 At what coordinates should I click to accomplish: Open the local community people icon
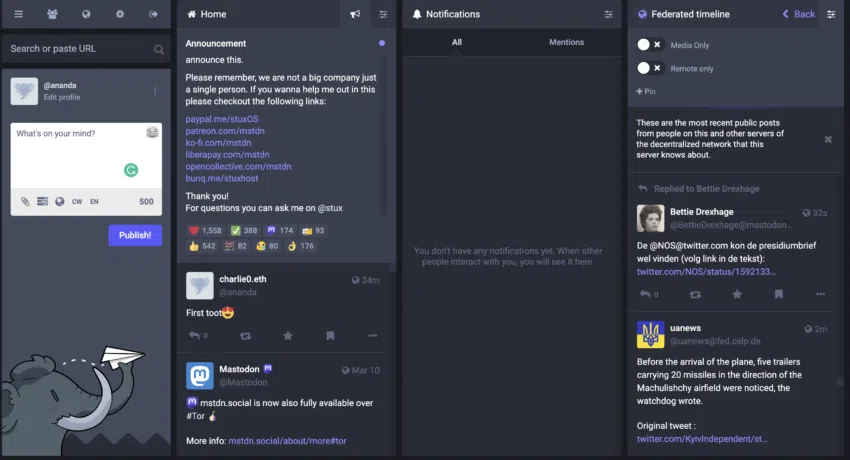(x=52, y=14)
